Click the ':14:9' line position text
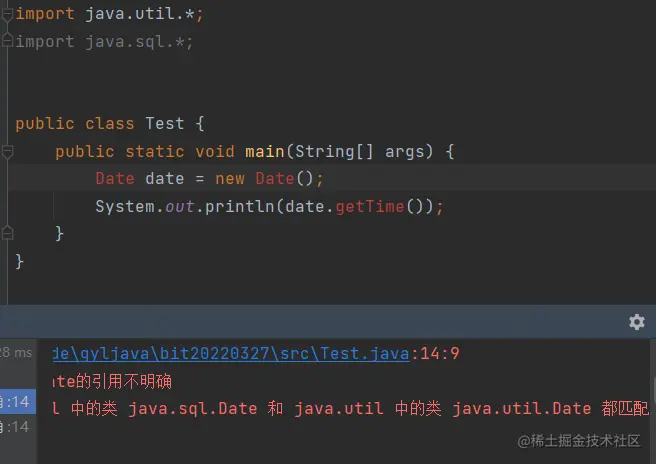 pyautogui.click(x=435, y=354)
